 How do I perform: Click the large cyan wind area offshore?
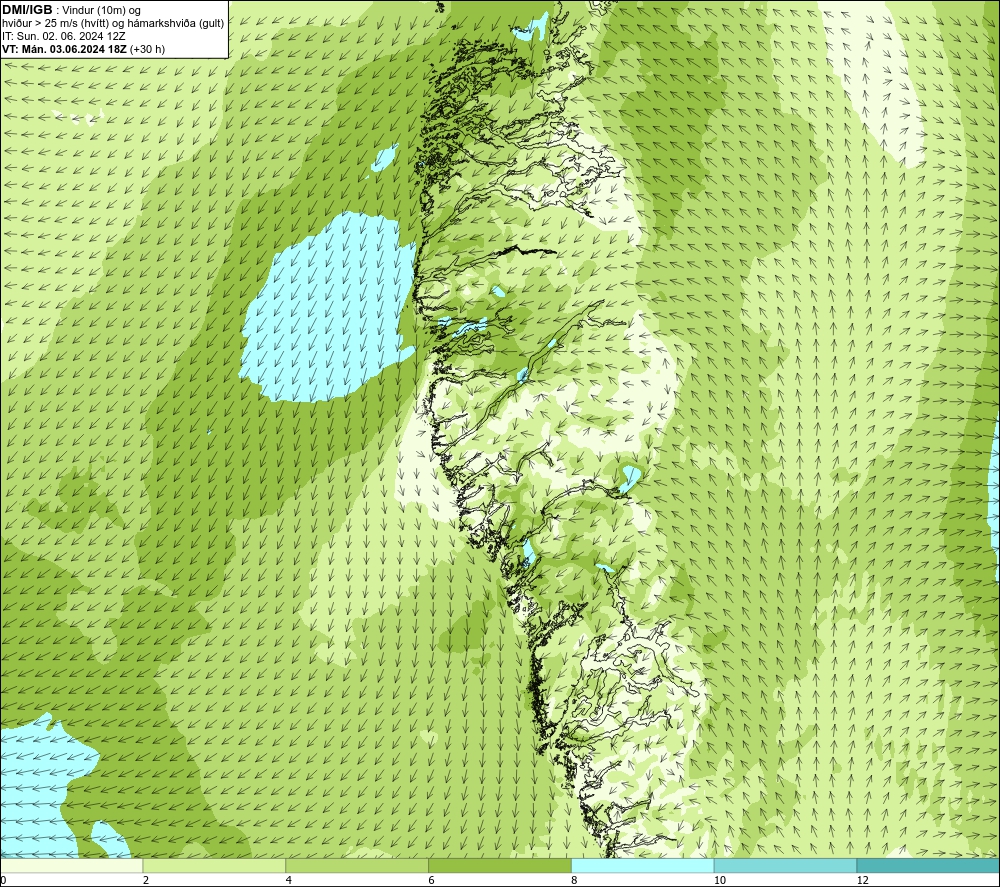328,309
